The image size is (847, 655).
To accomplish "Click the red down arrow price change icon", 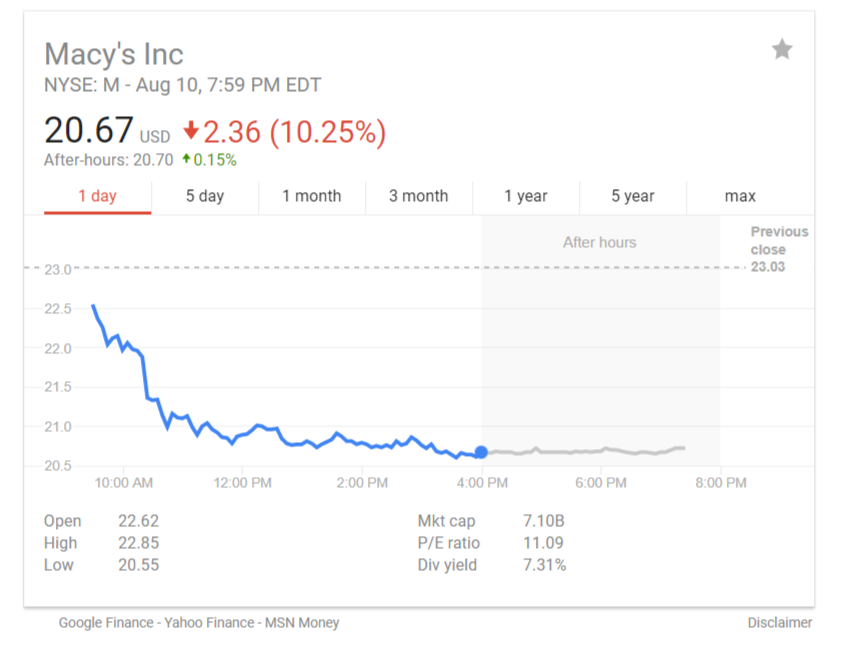I will (x=191, y=131).
